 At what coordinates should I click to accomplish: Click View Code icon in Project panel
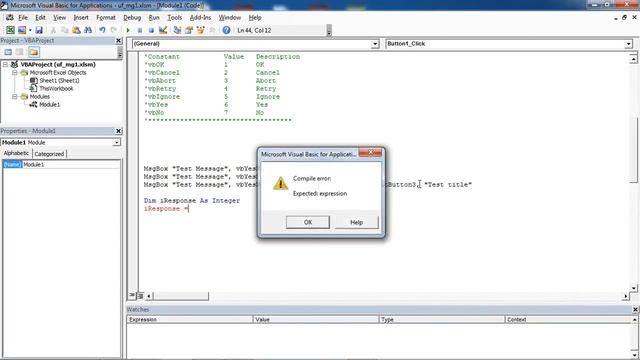(8, 52)
